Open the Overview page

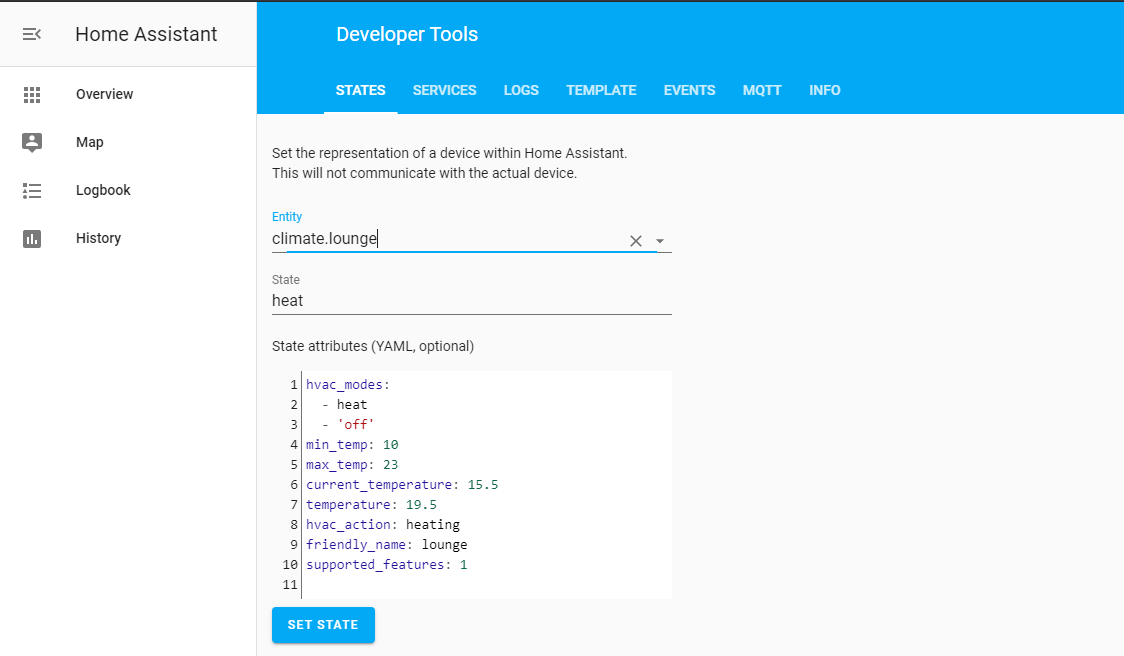(105, 95)
